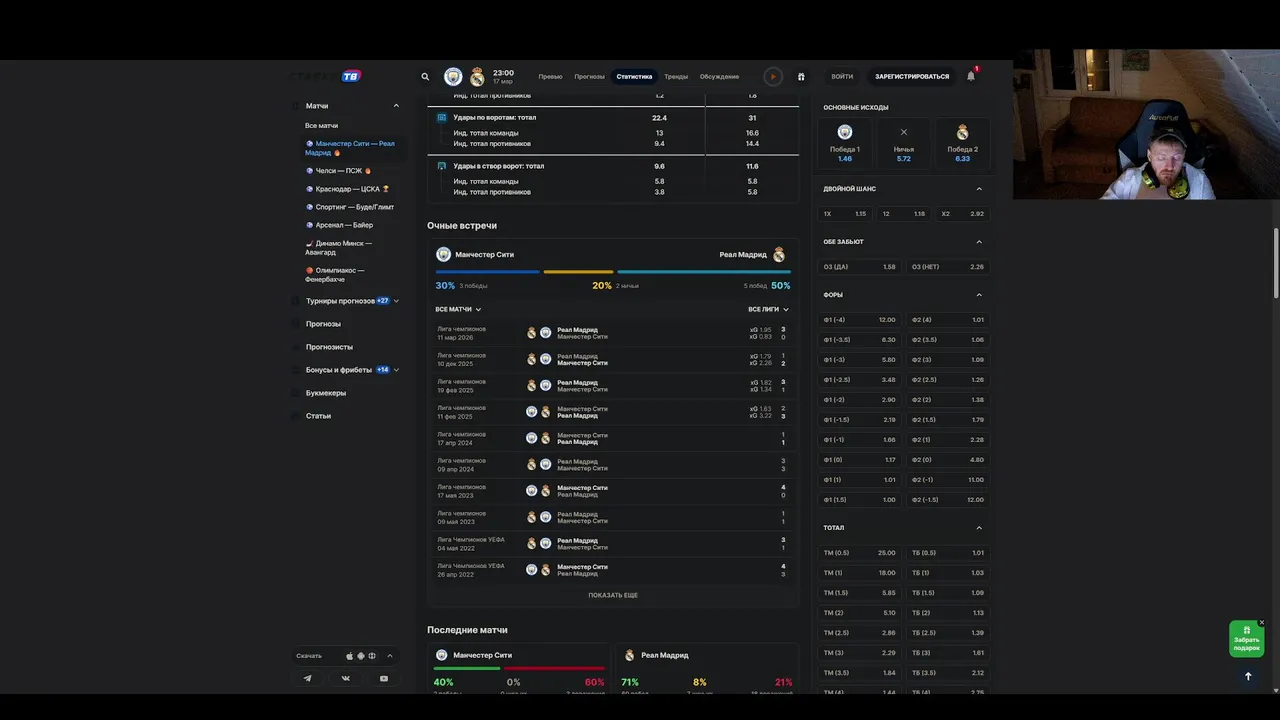Click the draw X icon in Основные исходы

point(904,132)
